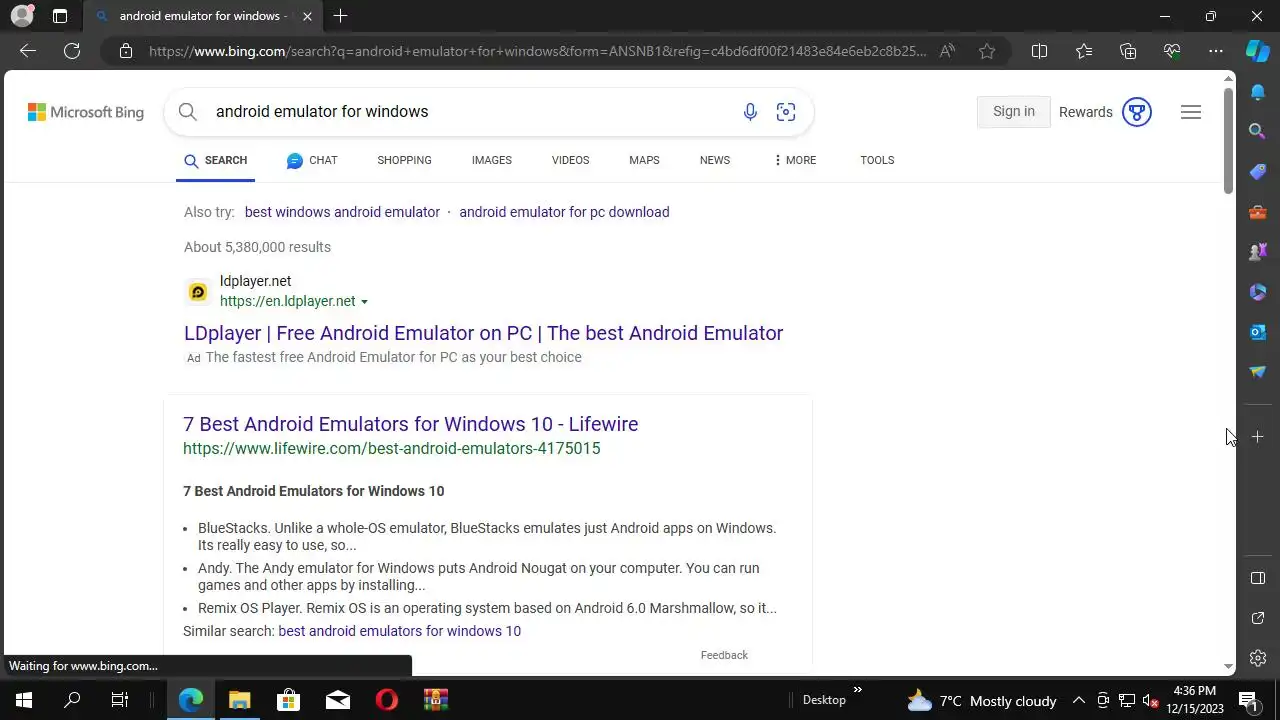Viewport: 1280px width, 720px height.
Task: Switch to the Videos tab
Action: pyautogui.click(x=570, y=160)
